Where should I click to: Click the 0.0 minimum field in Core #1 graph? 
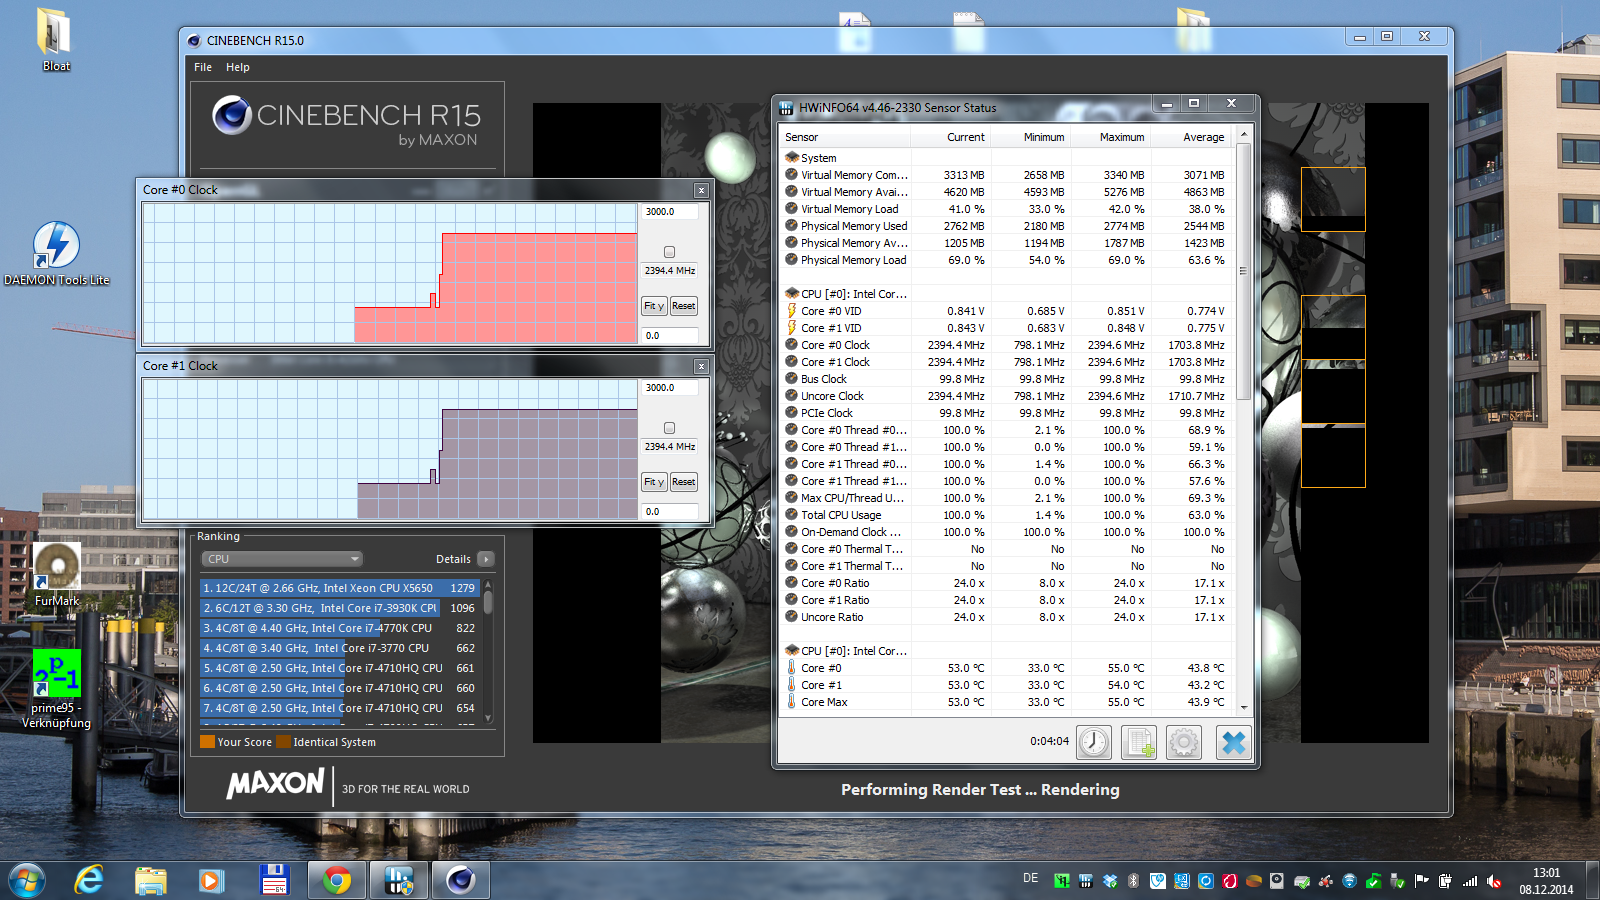click(x=669, y=512)
